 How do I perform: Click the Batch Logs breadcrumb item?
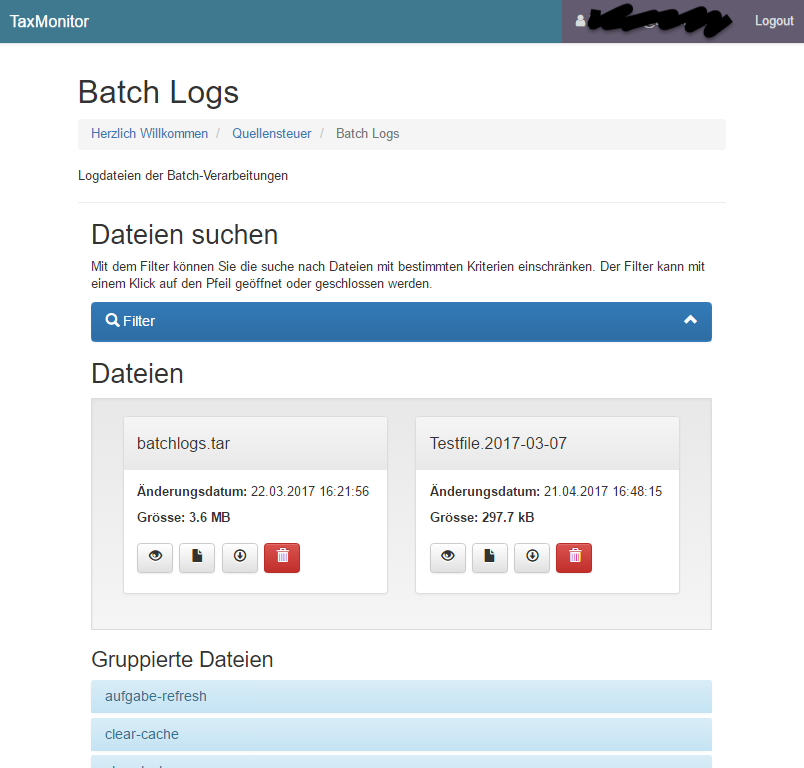click(368, 133)
